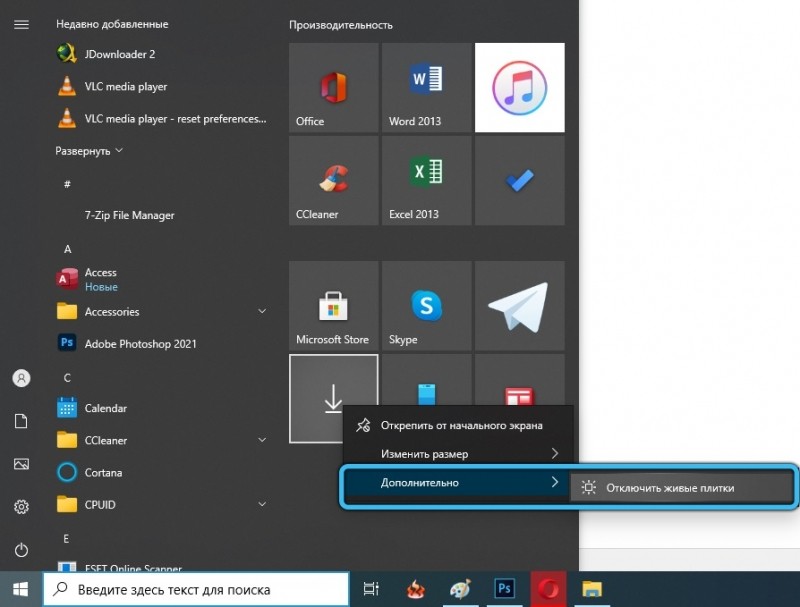Launch the Skype tile
800x607 pixels.
427,306
